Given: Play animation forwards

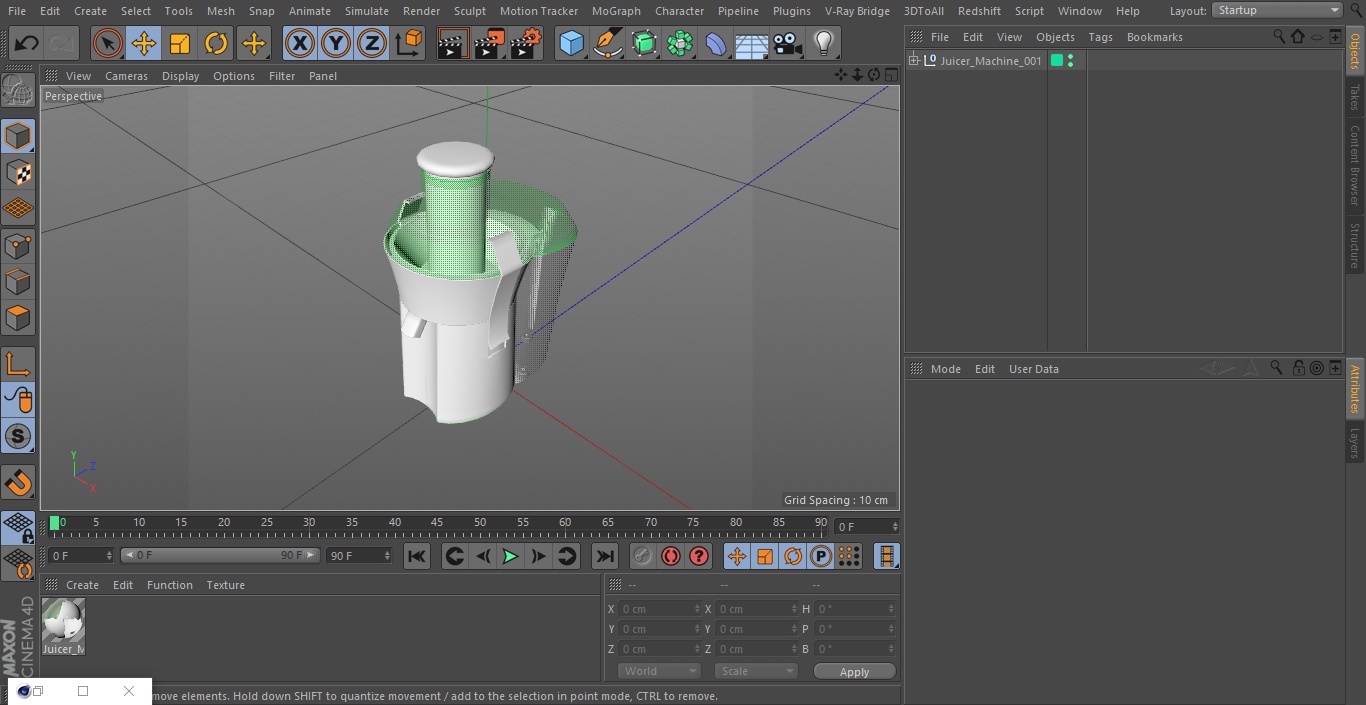Looking at the screenshot, I should click(x=510, y=556).
